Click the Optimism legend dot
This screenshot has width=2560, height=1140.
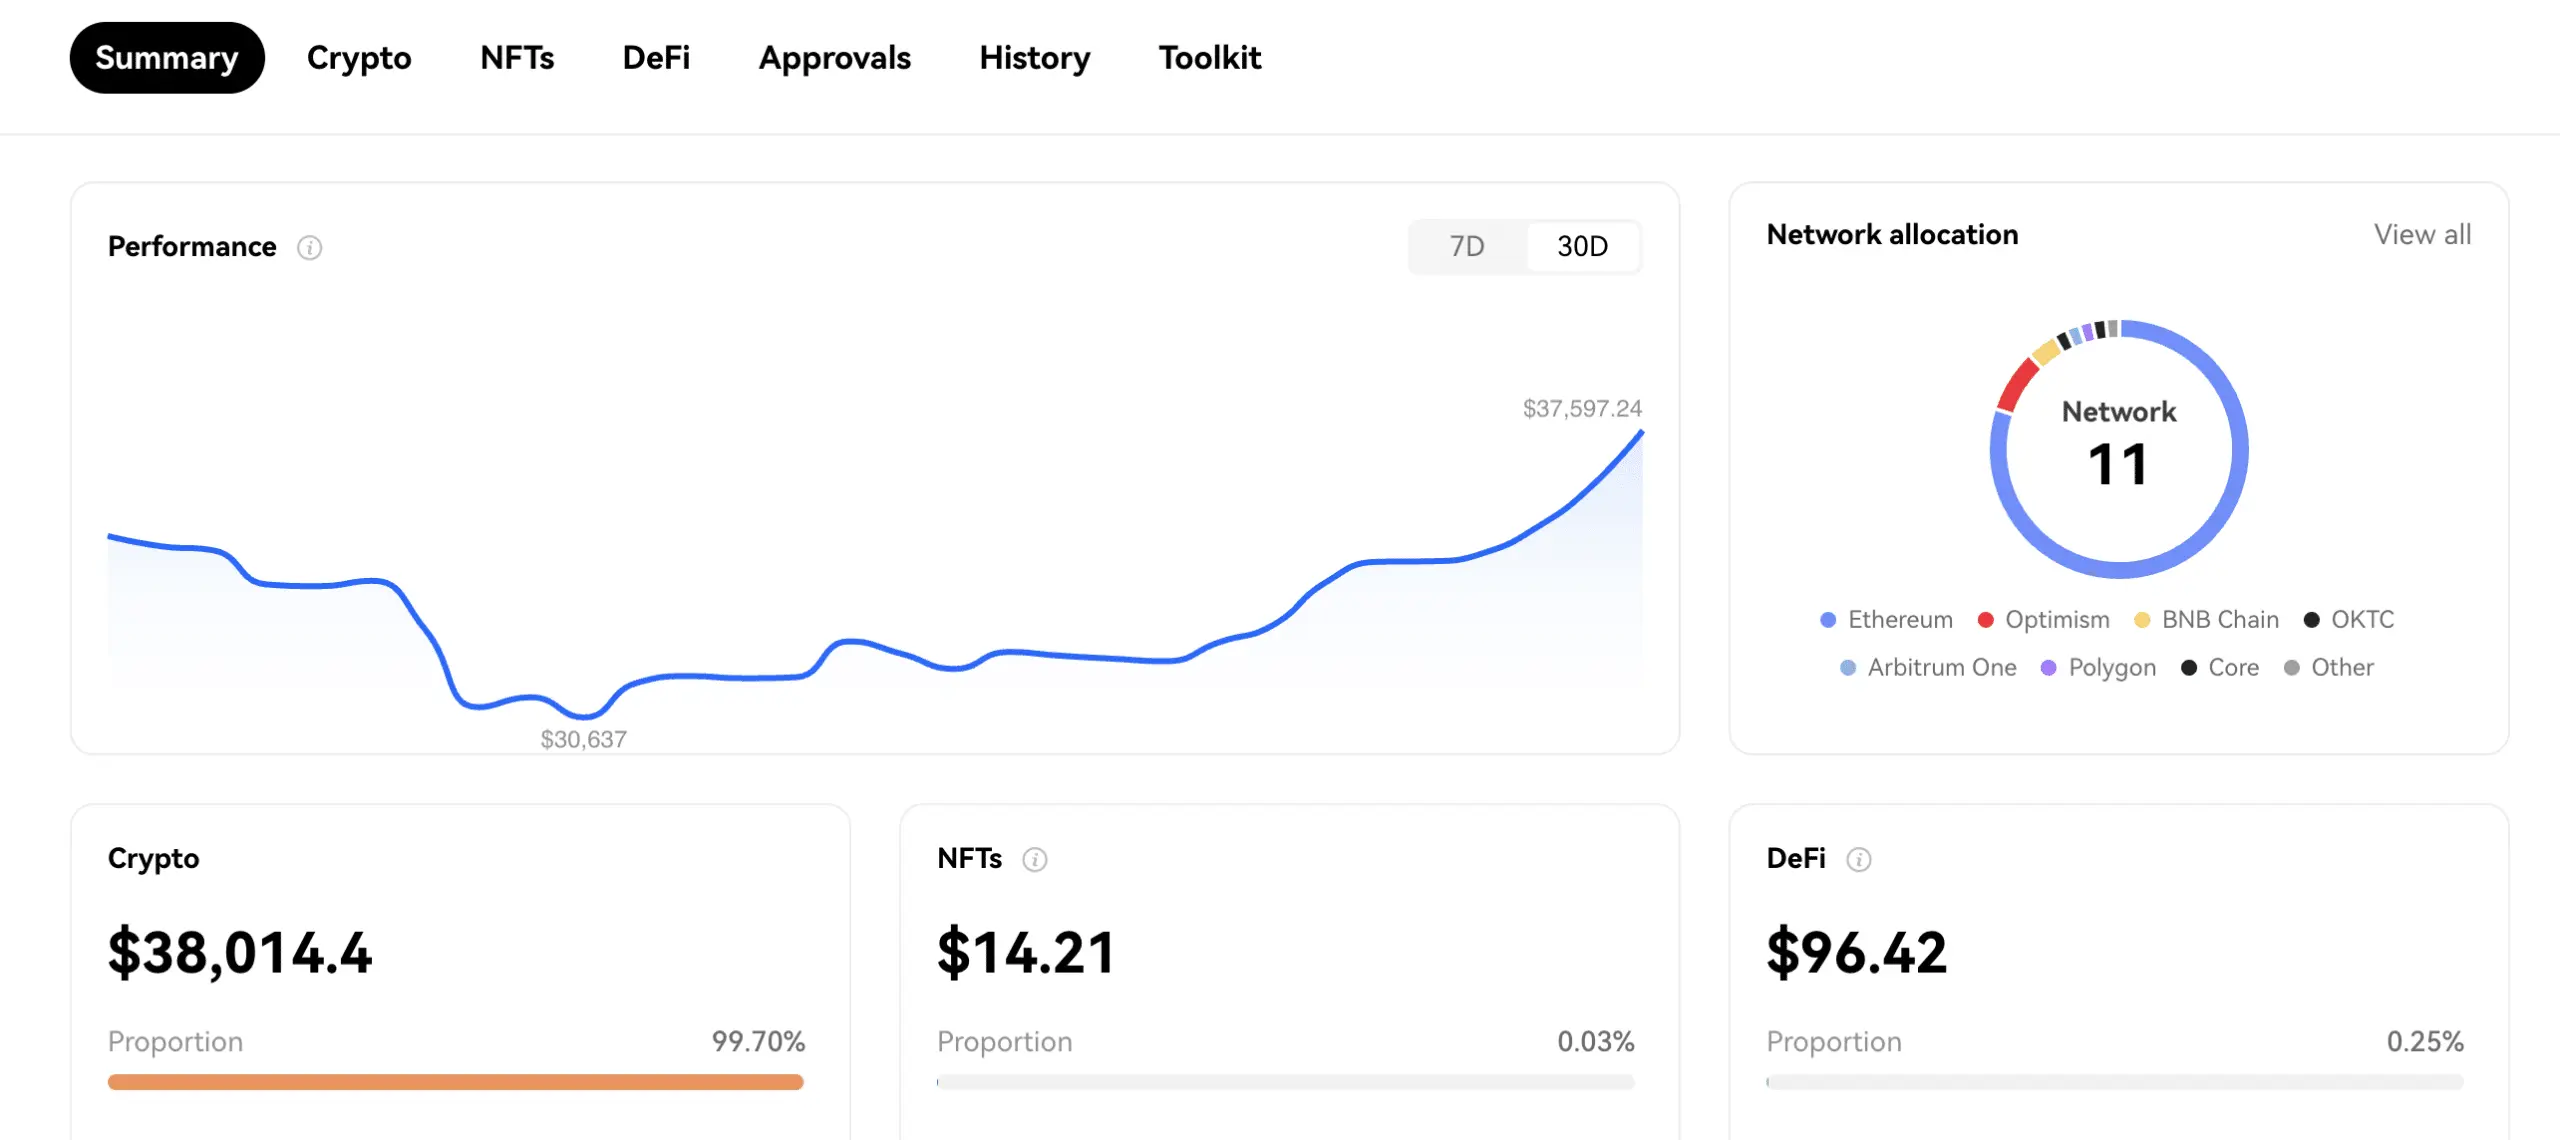tap(1986, 620)
